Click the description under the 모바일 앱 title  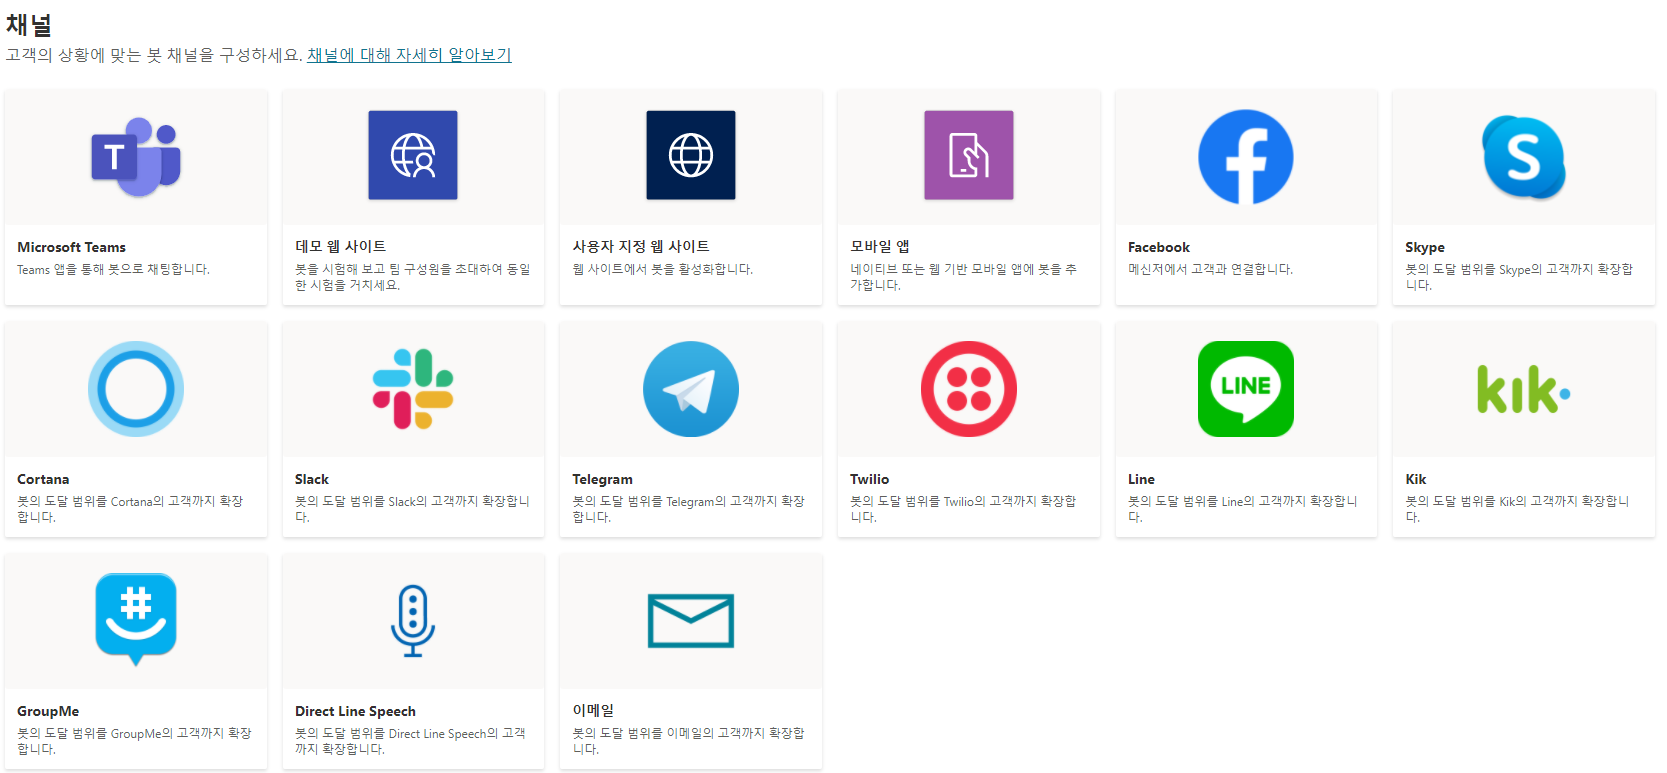964,277
